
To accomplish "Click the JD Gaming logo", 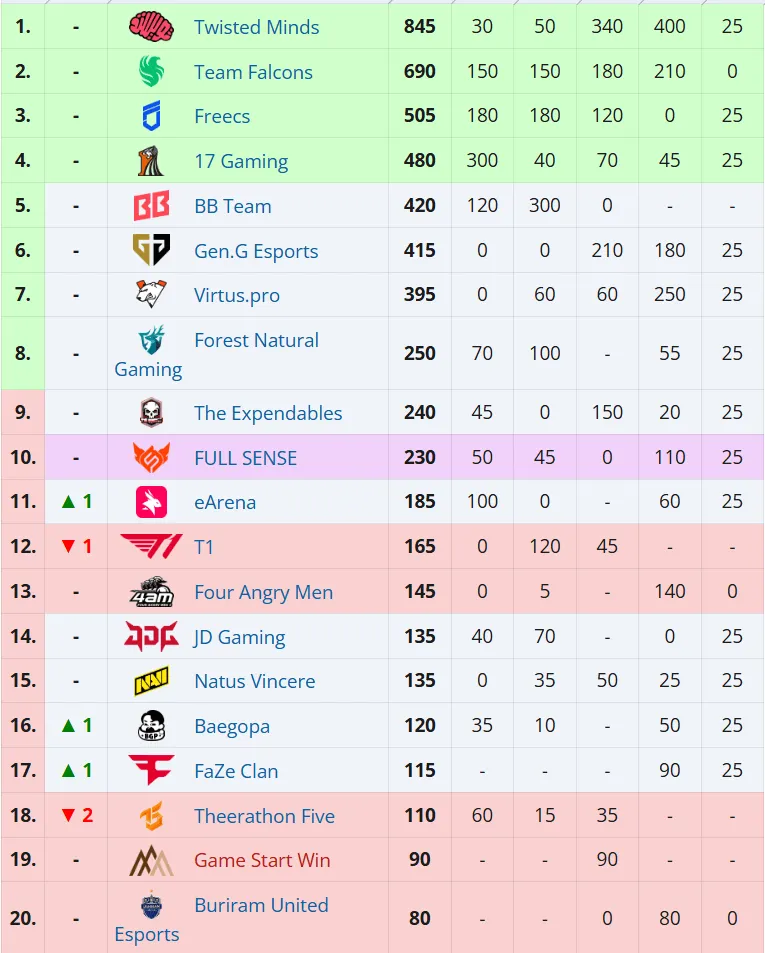I will pos(151,637).
